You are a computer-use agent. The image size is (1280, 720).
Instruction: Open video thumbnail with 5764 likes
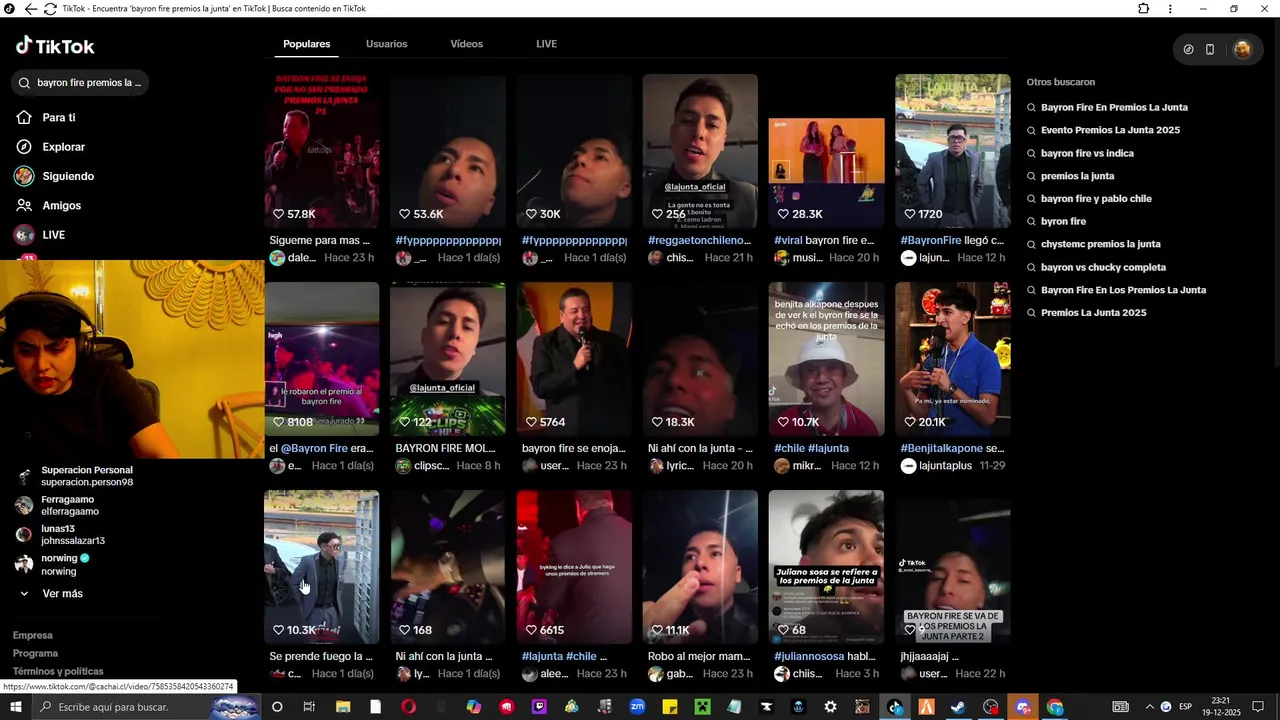[x=574, y=359]
